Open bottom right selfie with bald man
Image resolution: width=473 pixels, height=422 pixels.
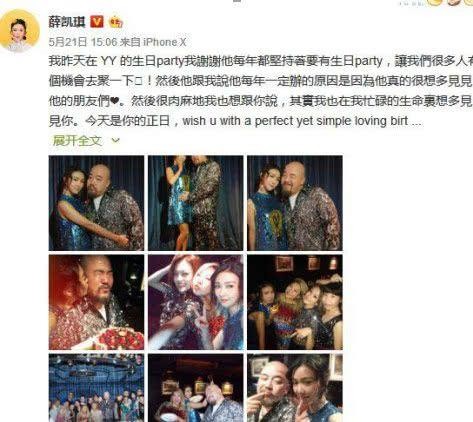point(295,388)
